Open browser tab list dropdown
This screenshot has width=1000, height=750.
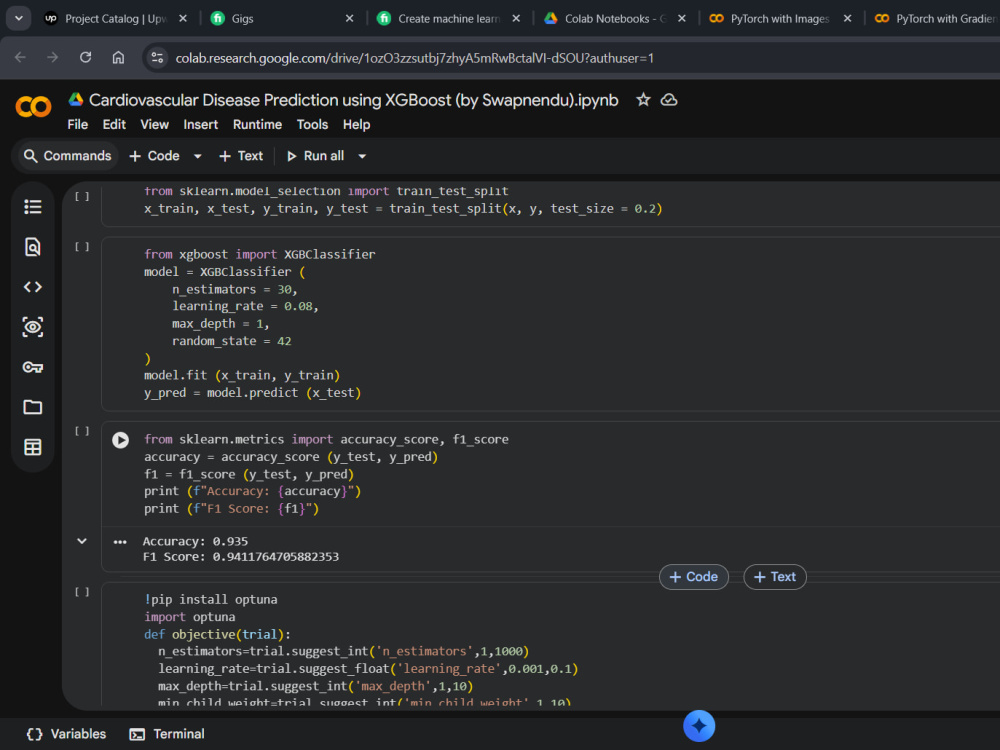(x=18, y=18)
